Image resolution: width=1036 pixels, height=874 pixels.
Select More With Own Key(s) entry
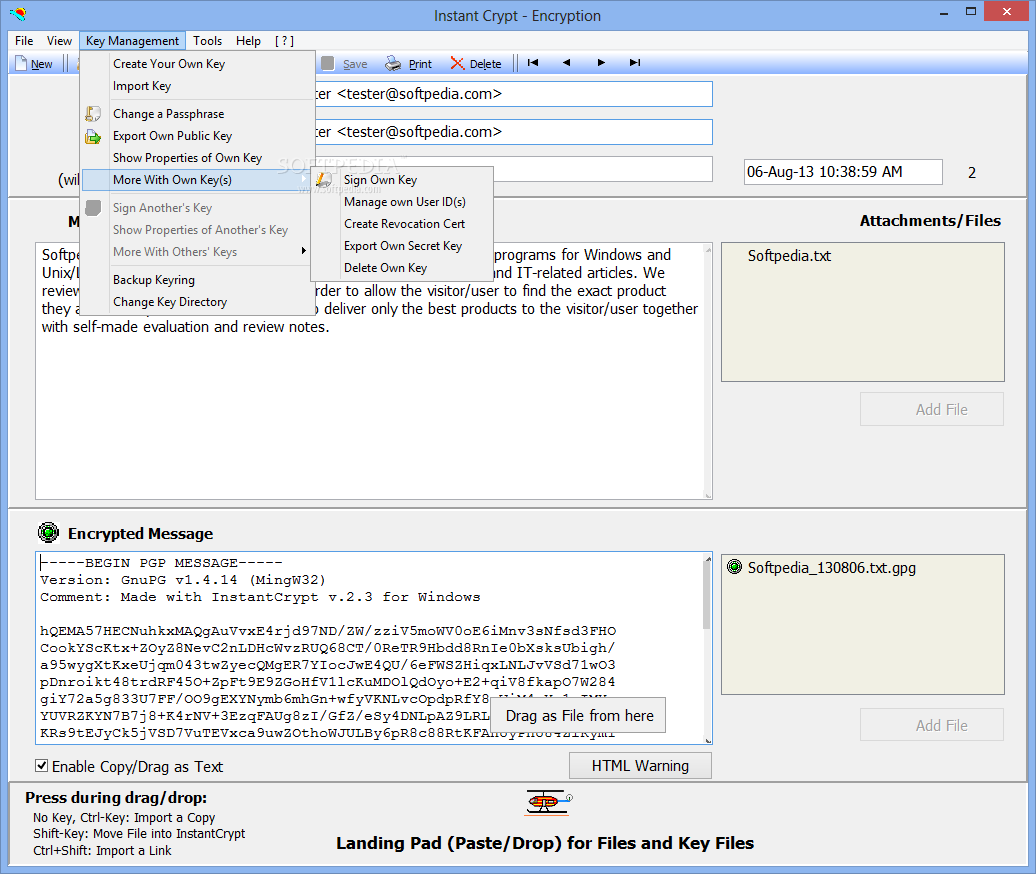[197, 180]
